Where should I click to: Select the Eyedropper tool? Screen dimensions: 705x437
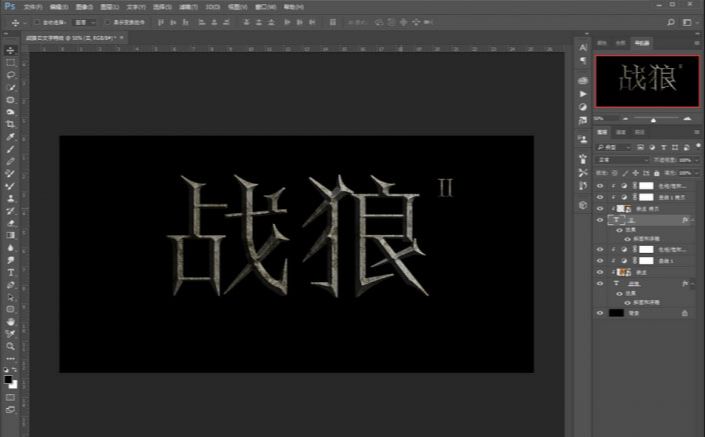coord(10,137)
